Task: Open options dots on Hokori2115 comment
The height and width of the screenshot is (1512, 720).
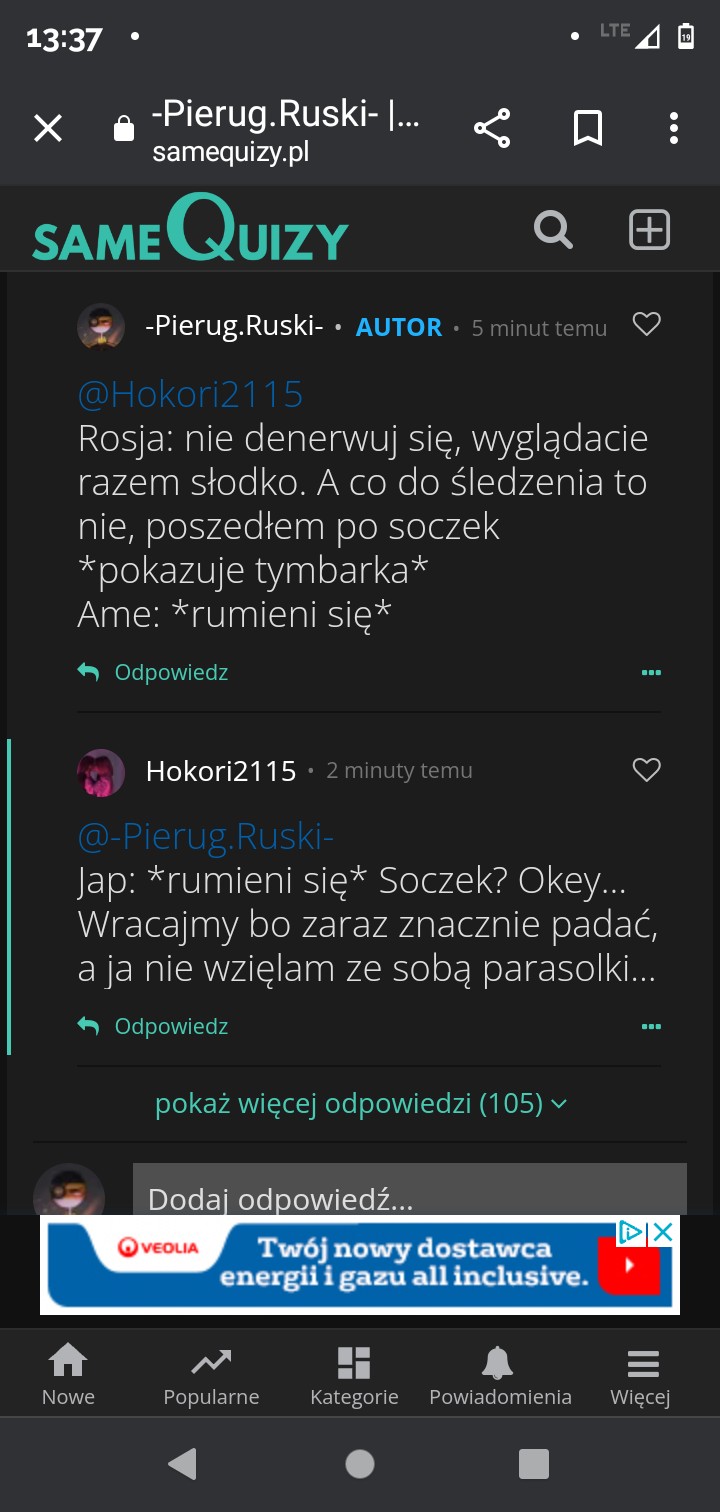Action: coord(651,1027)
